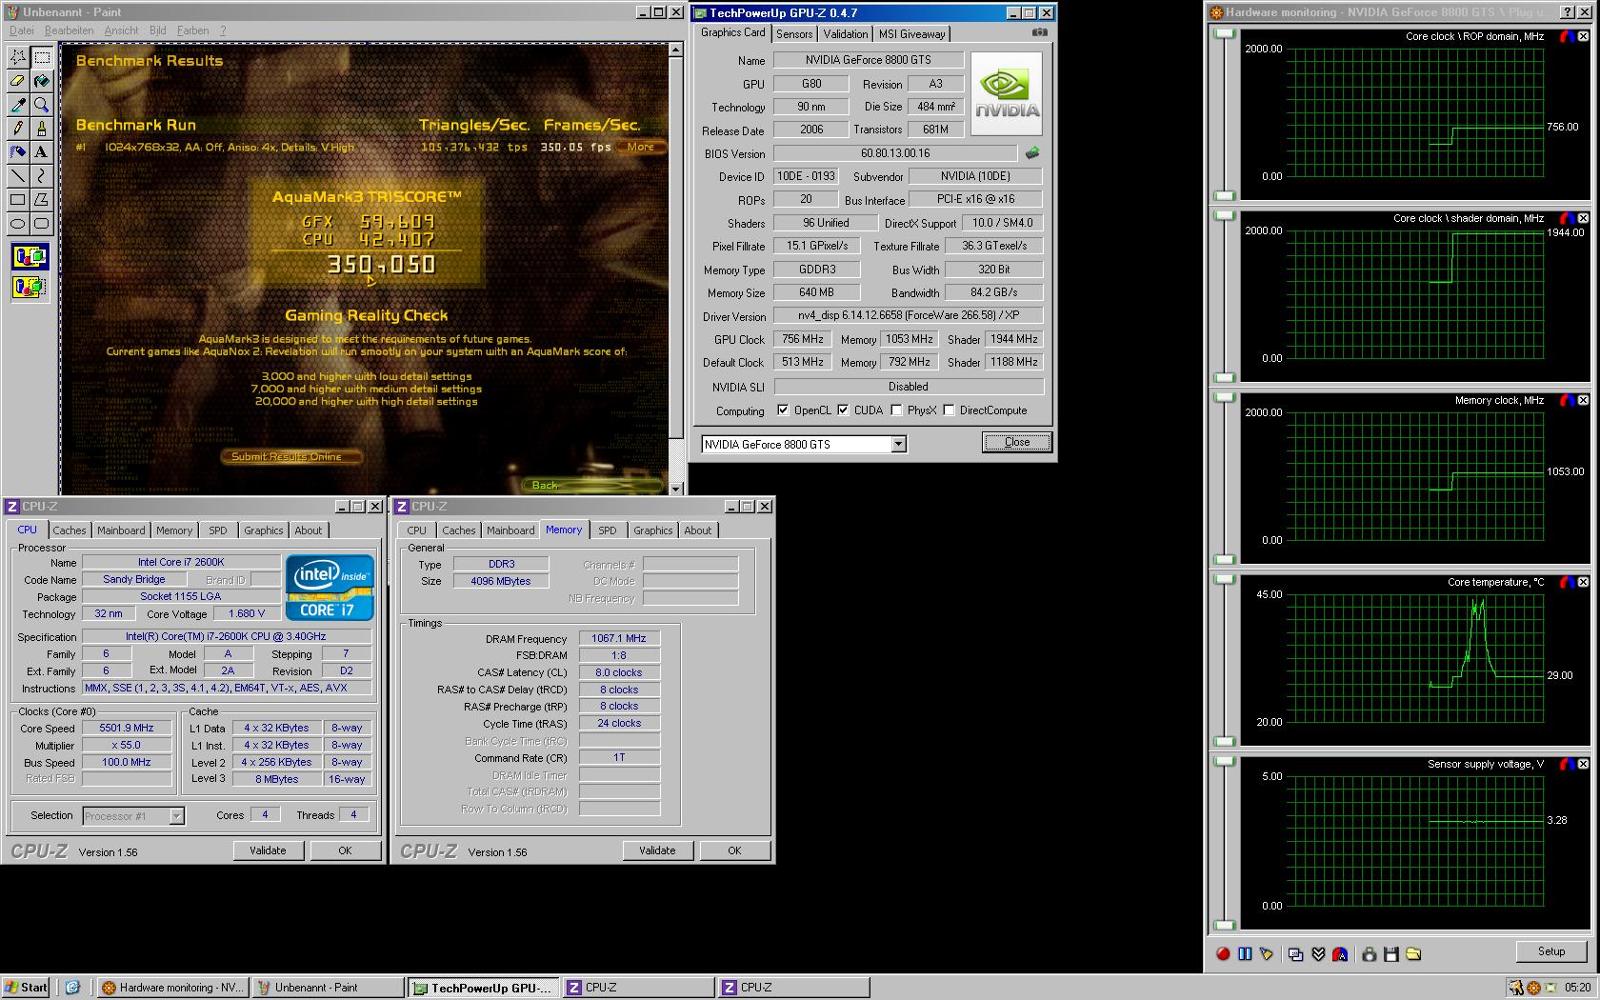The image size is (1600, 1000).
Task: Select the Pencil tool in Paint
Action: point(18,129)
